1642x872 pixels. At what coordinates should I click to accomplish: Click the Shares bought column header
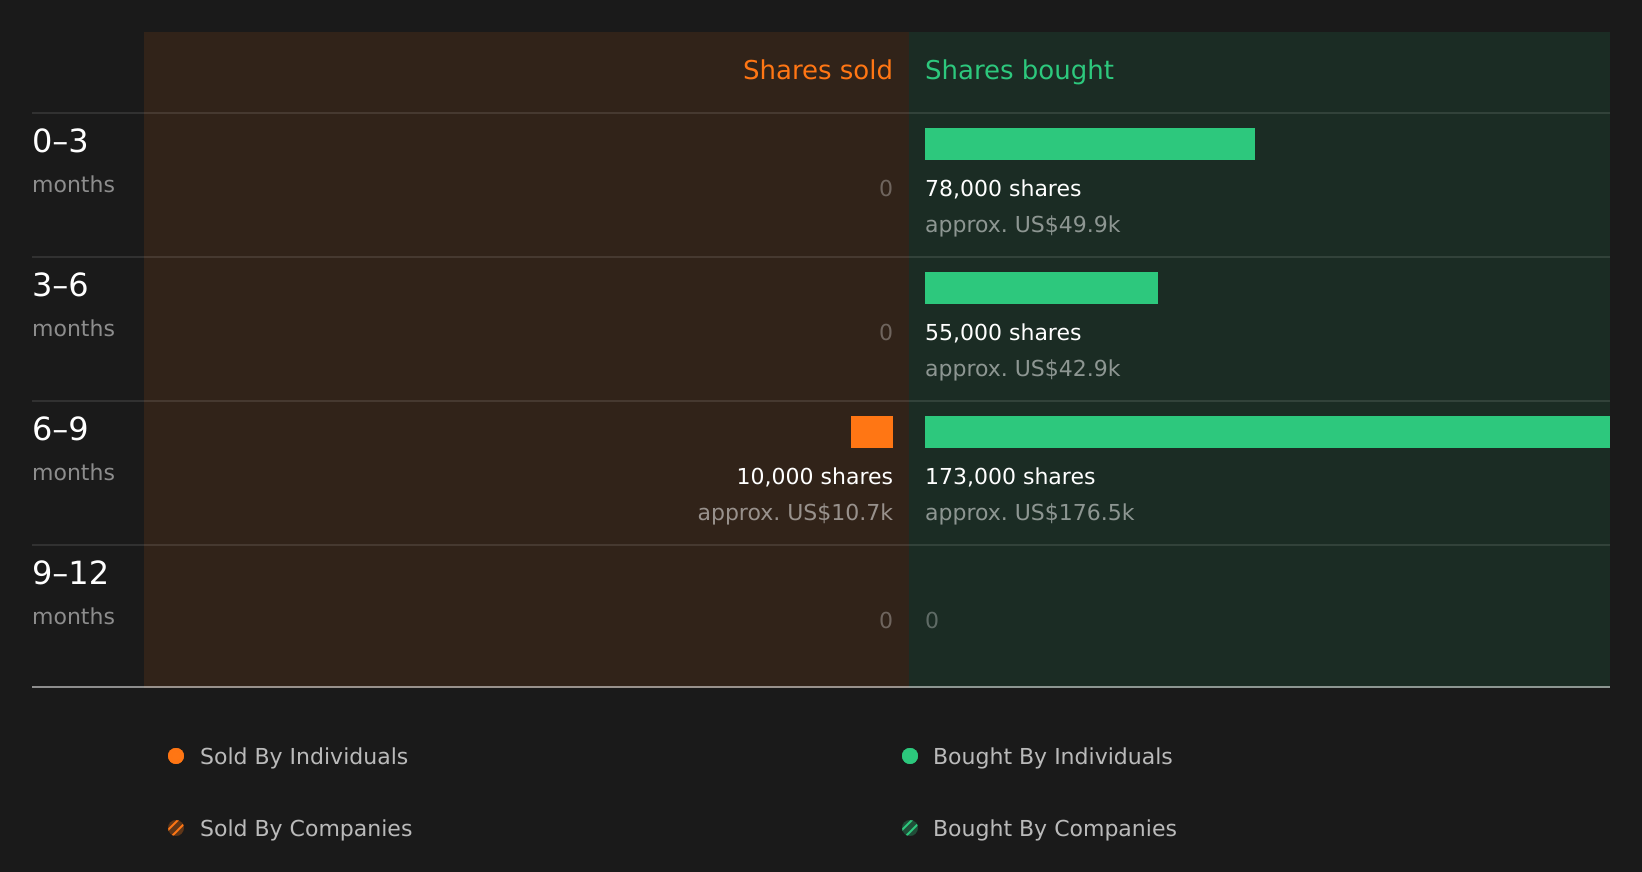(x=1019, y=70)
